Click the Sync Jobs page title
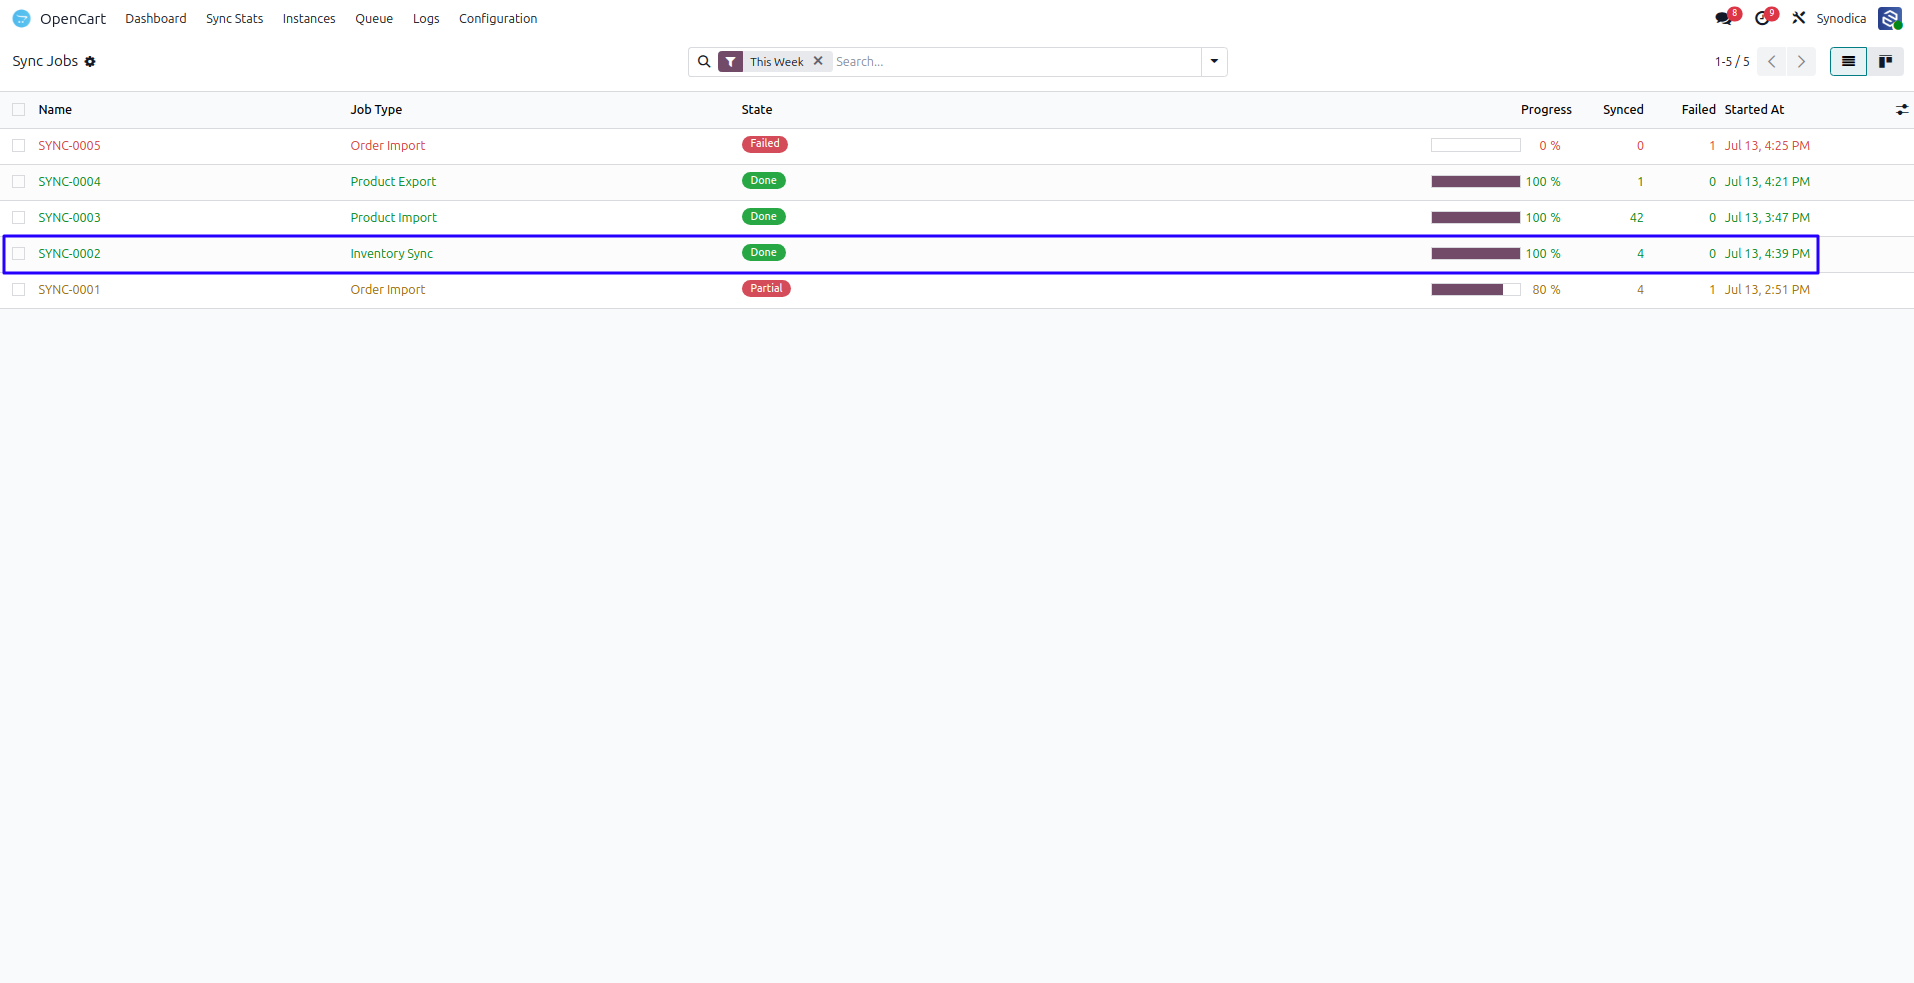 coord(45,61)
